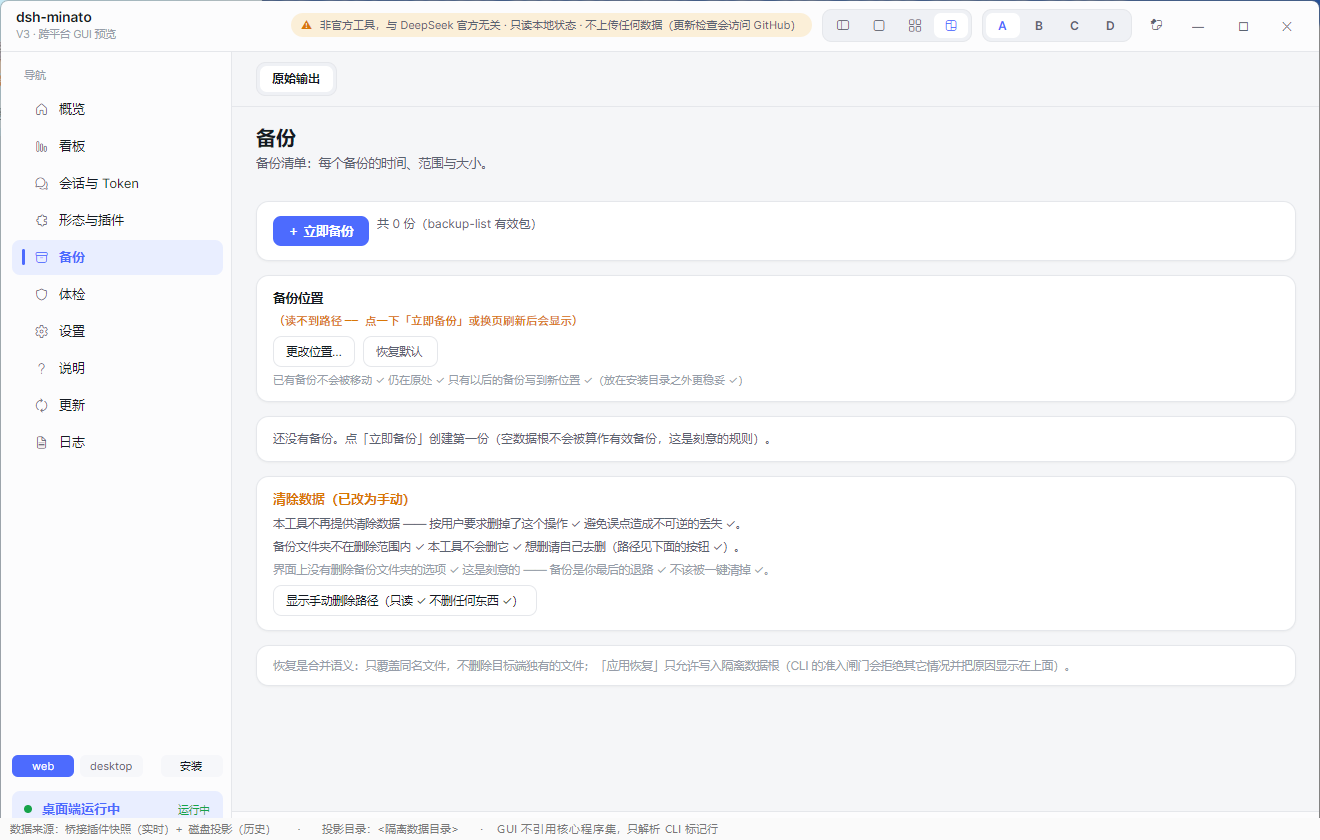The height and width of the screenshot is (840, 1320).
Task: Open the 原始输出 tab
Action: point(296,79)
